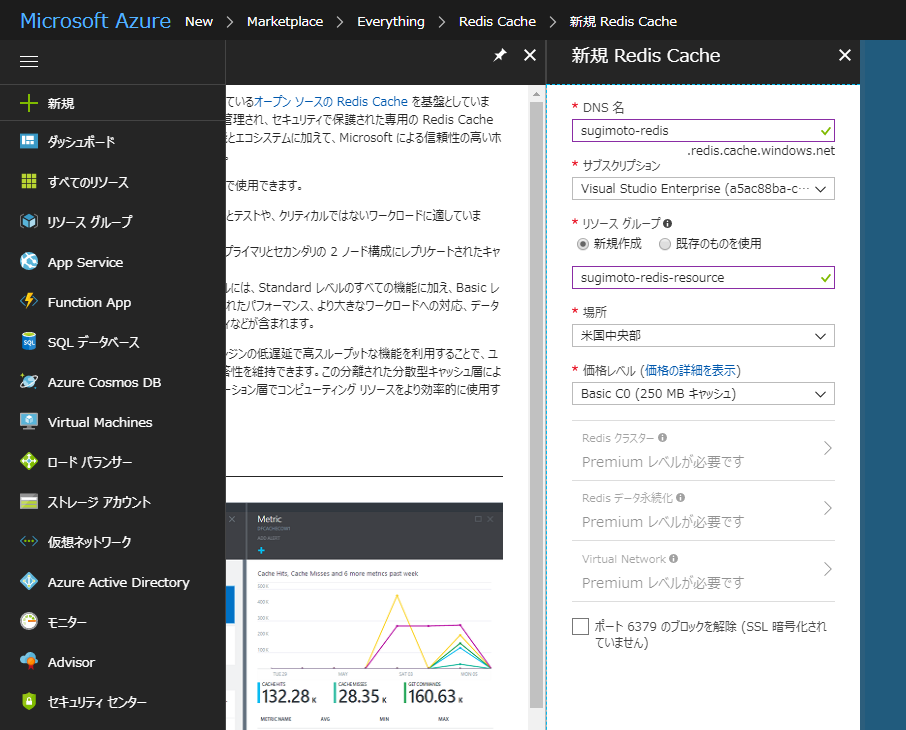Click 28.35 cache misses value
Screen dimensions: 906x730
362,696
